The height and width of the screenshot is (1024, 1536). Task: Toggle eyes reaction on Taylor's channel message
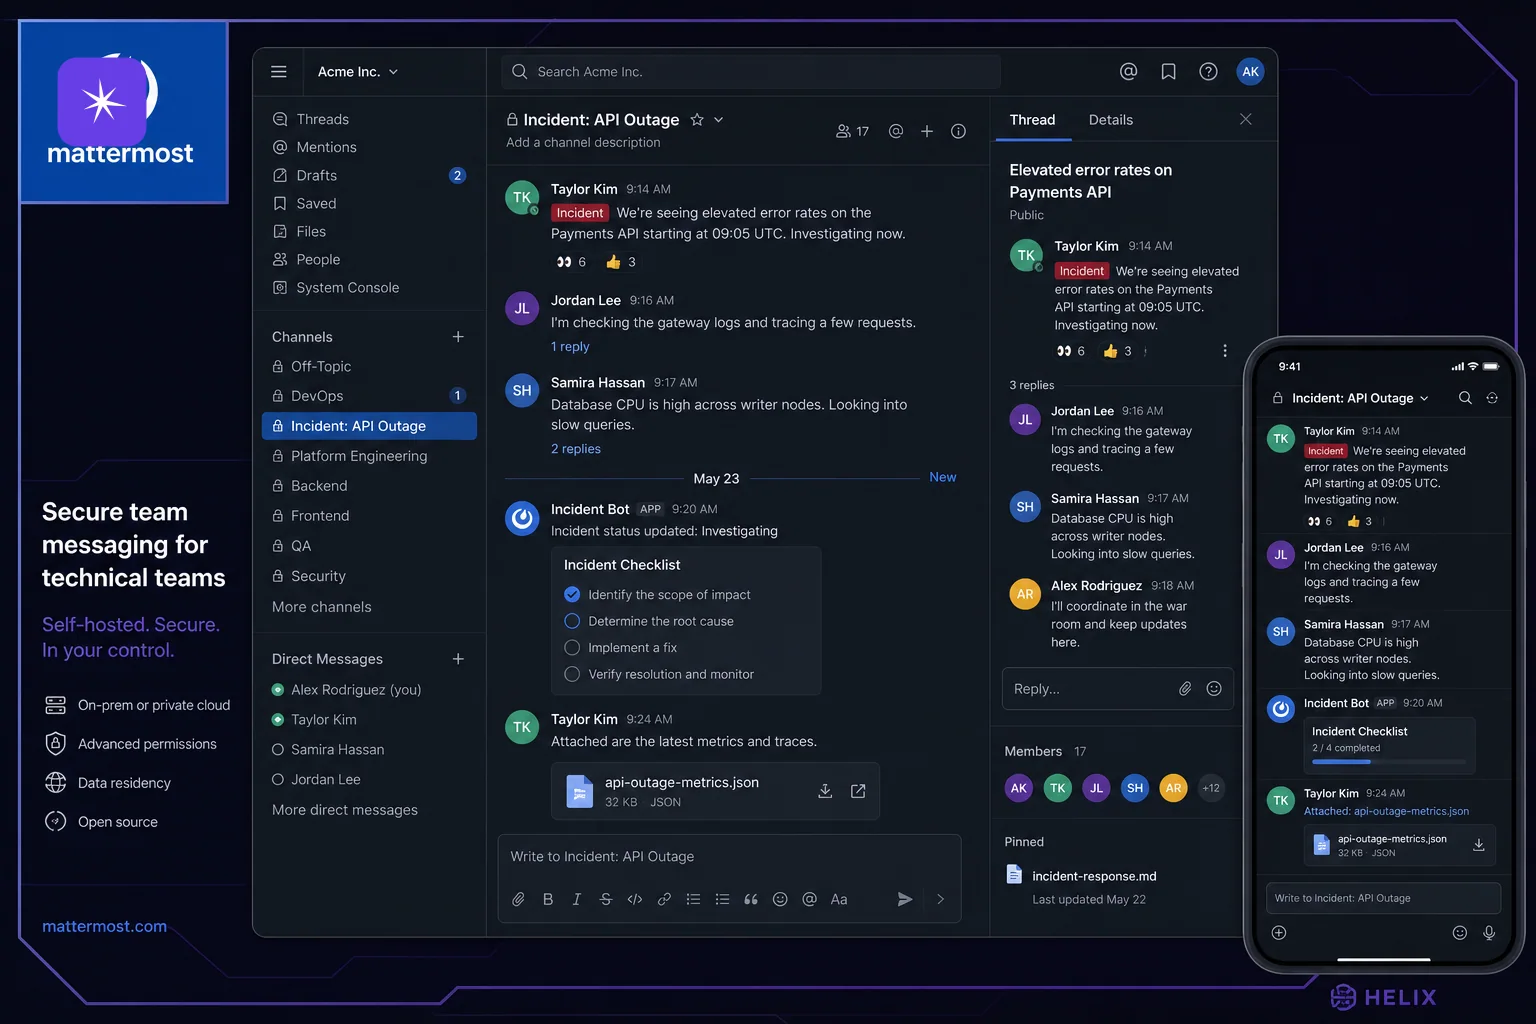(x=571, y=262)
